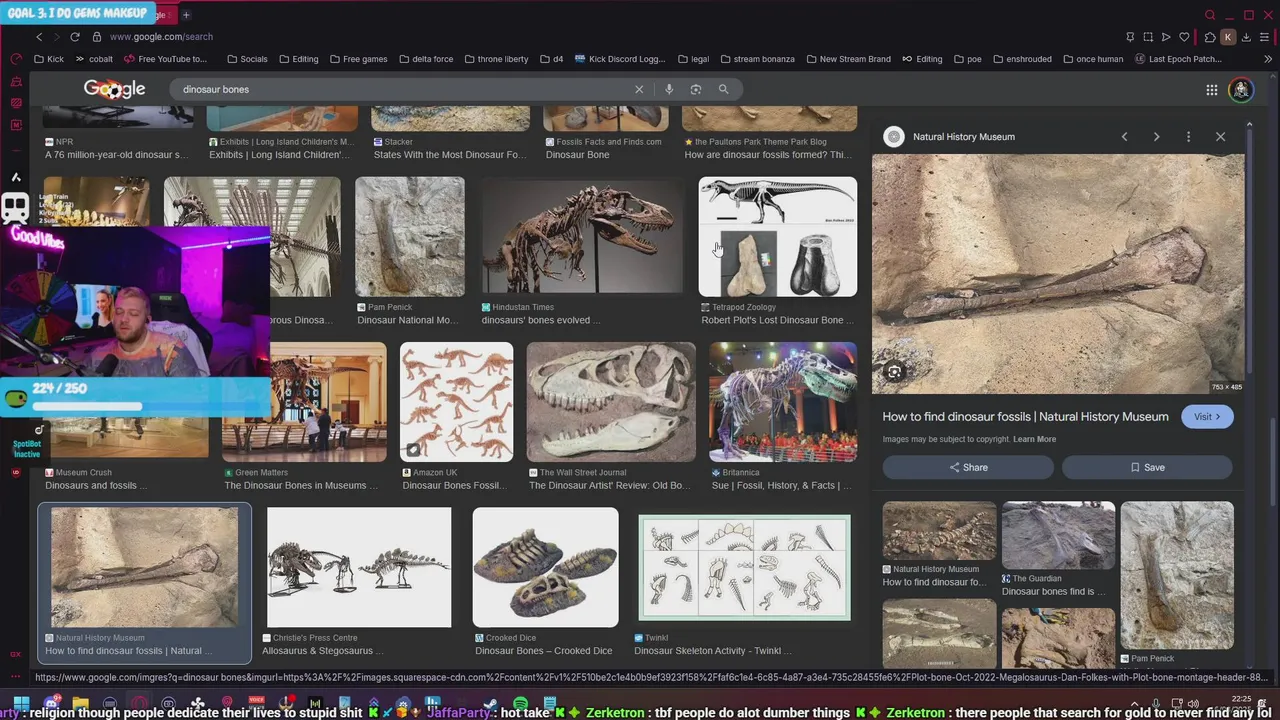Open Twinkl Dinosaur Skeleton Activity thumbnail

[745, 567]
